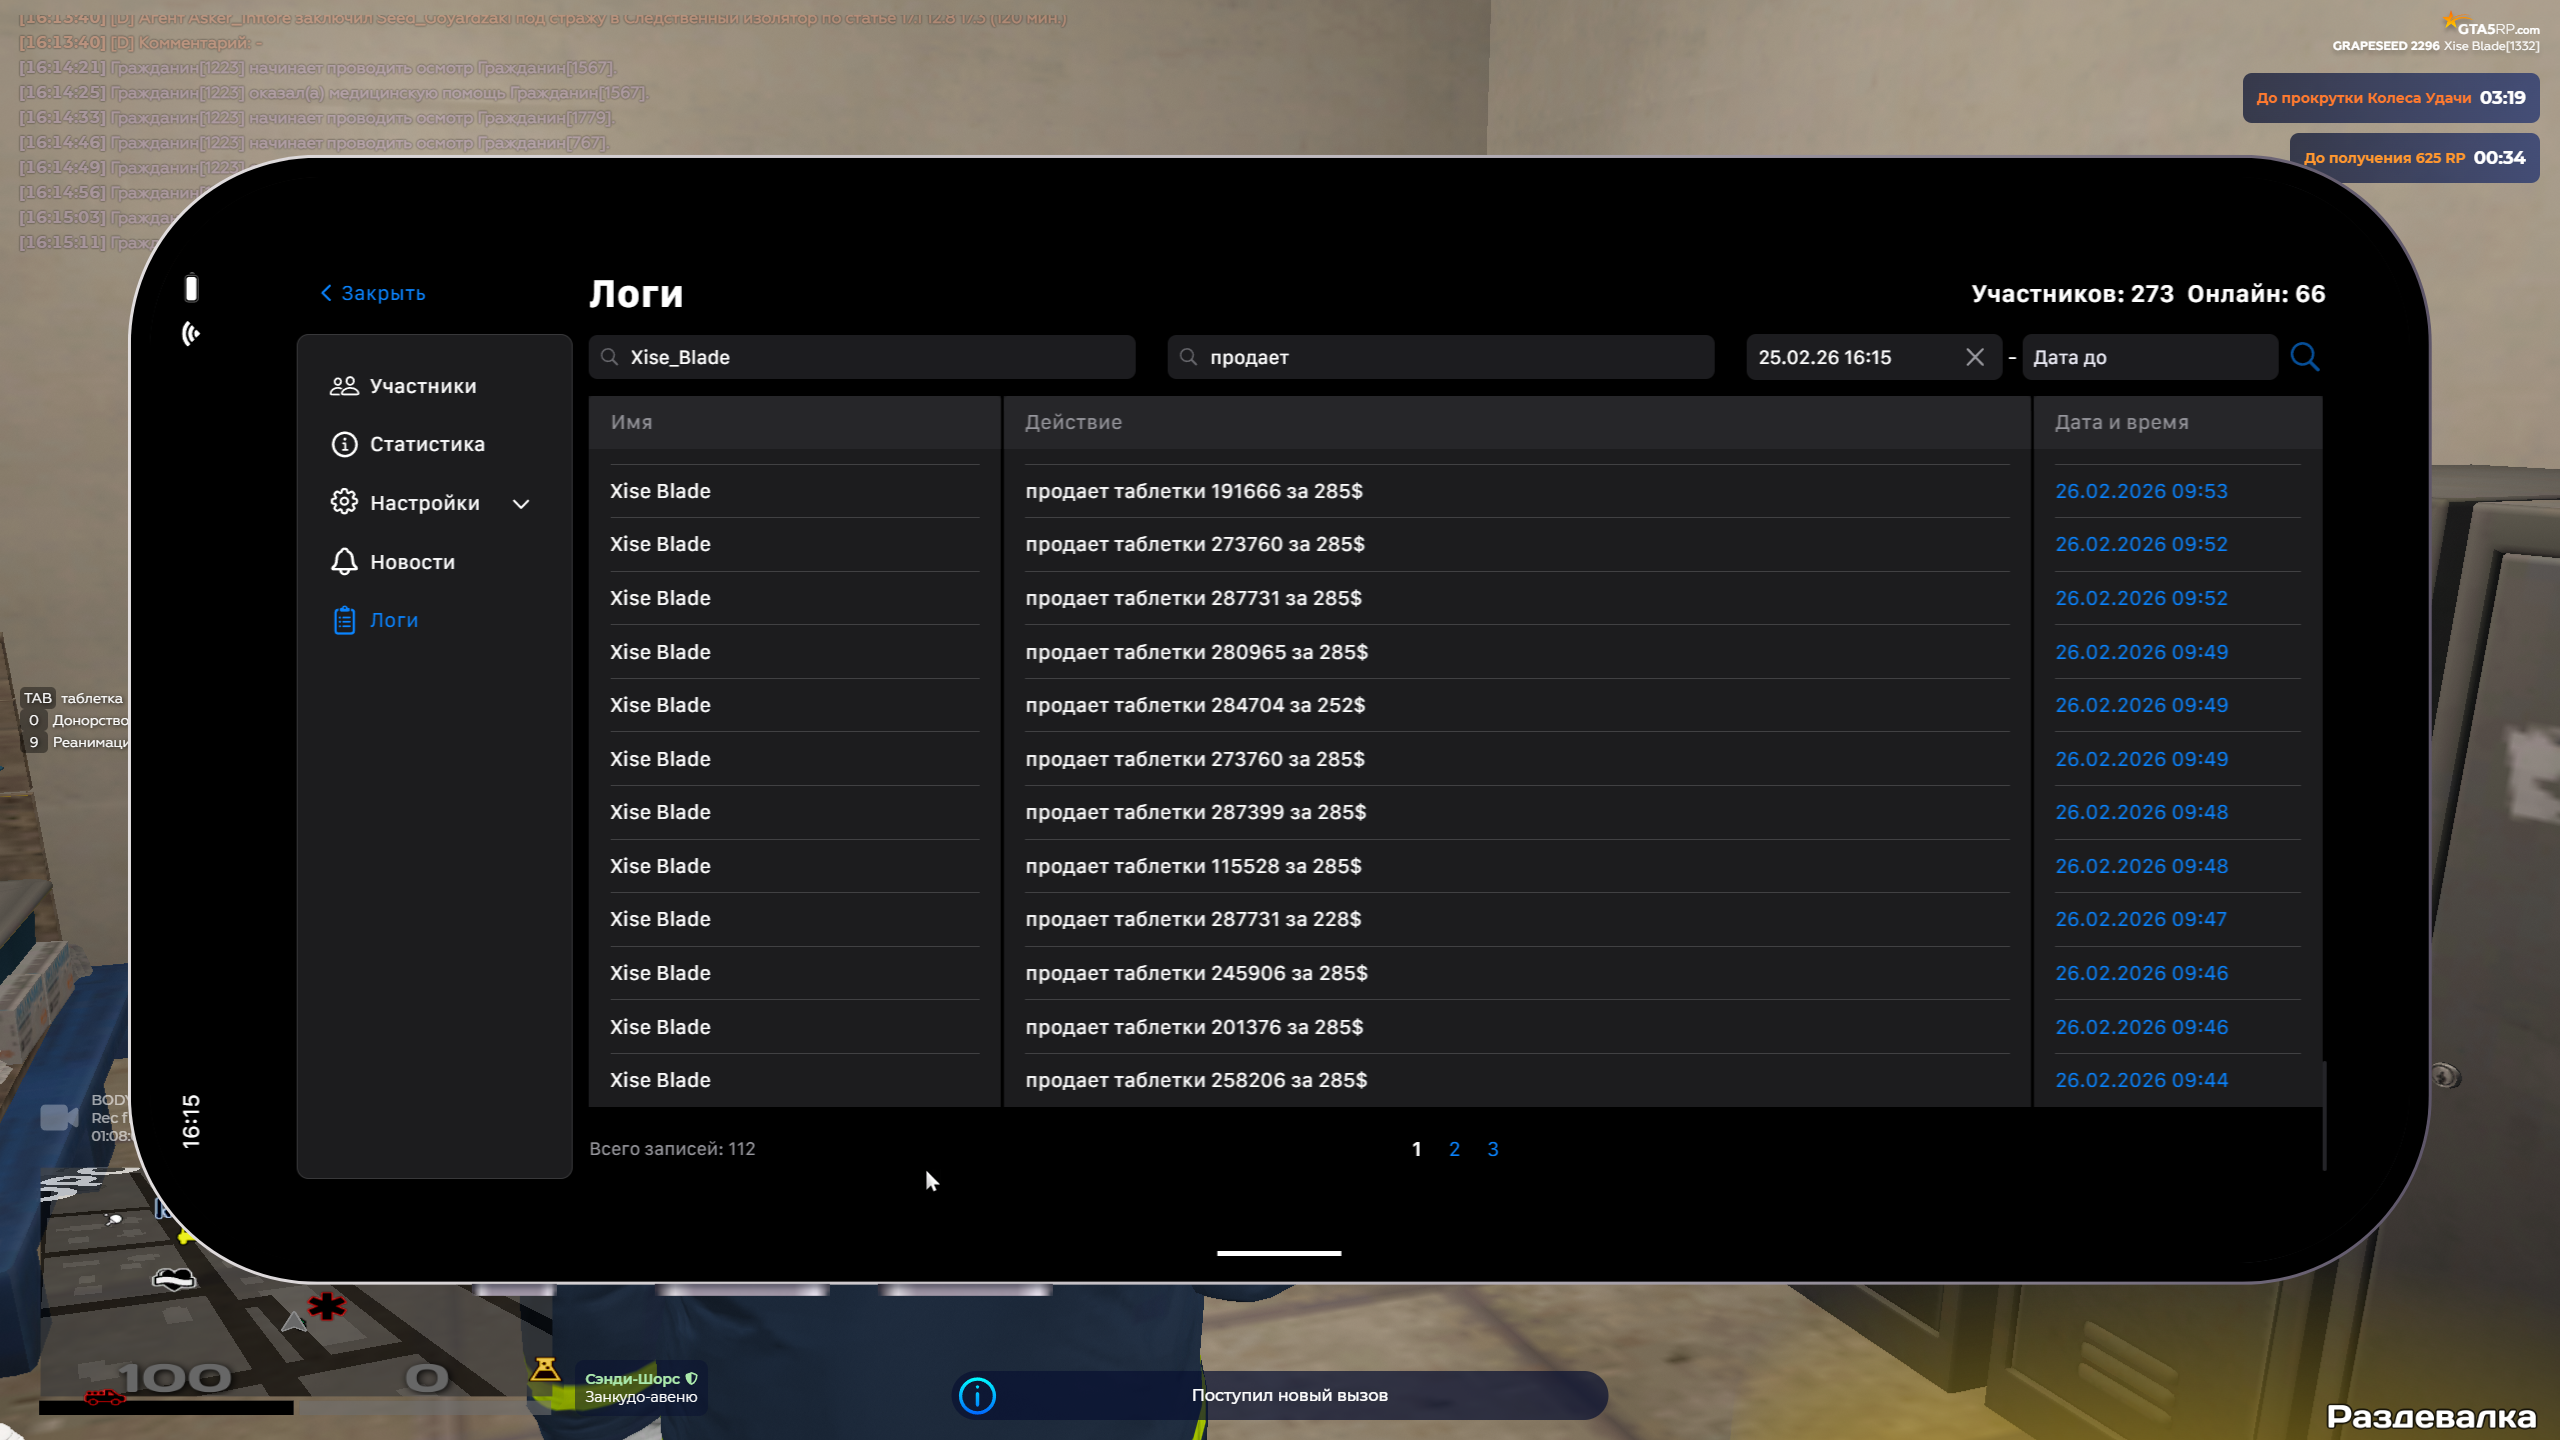Image resolution: width=2560 pixels, height=1440 pixels.
Task: Open the Новости menu section
Action: 412,562
